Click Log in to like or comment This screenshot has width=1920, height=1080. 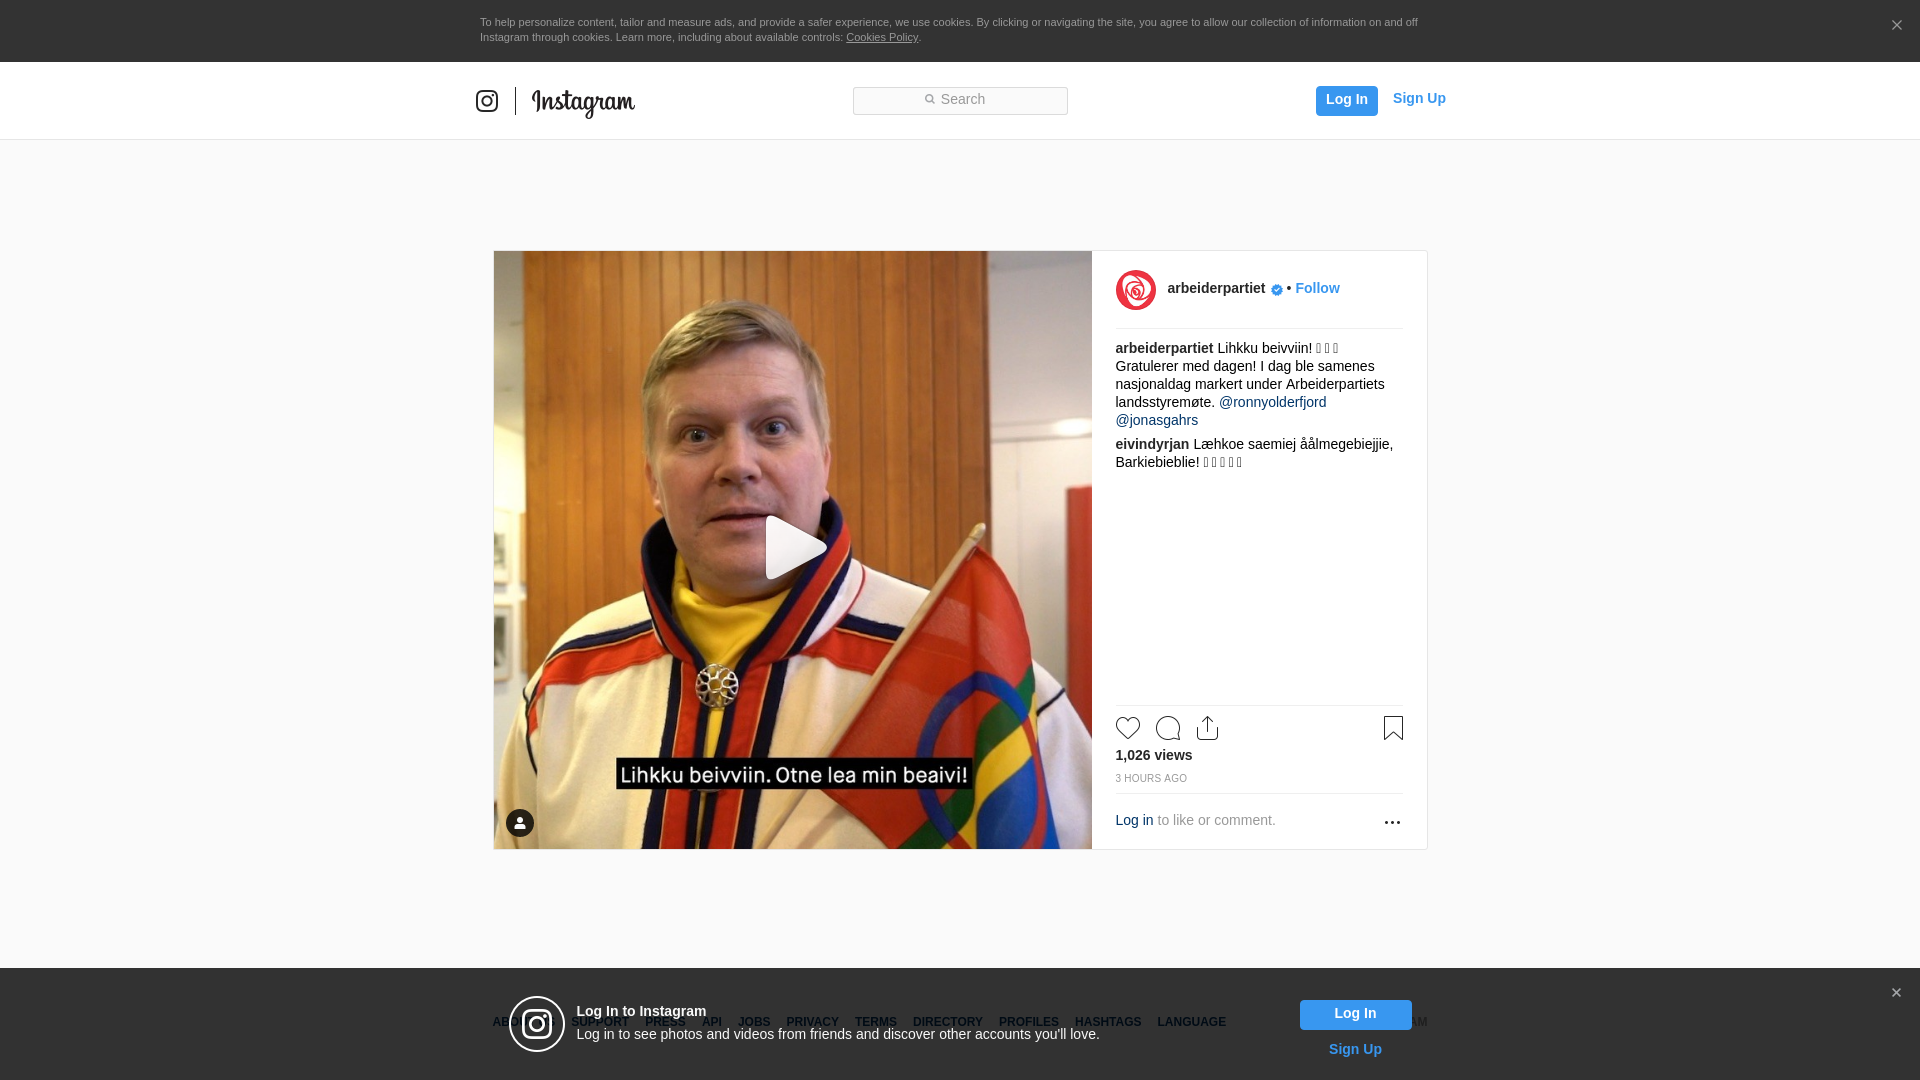click(1134, 820)
